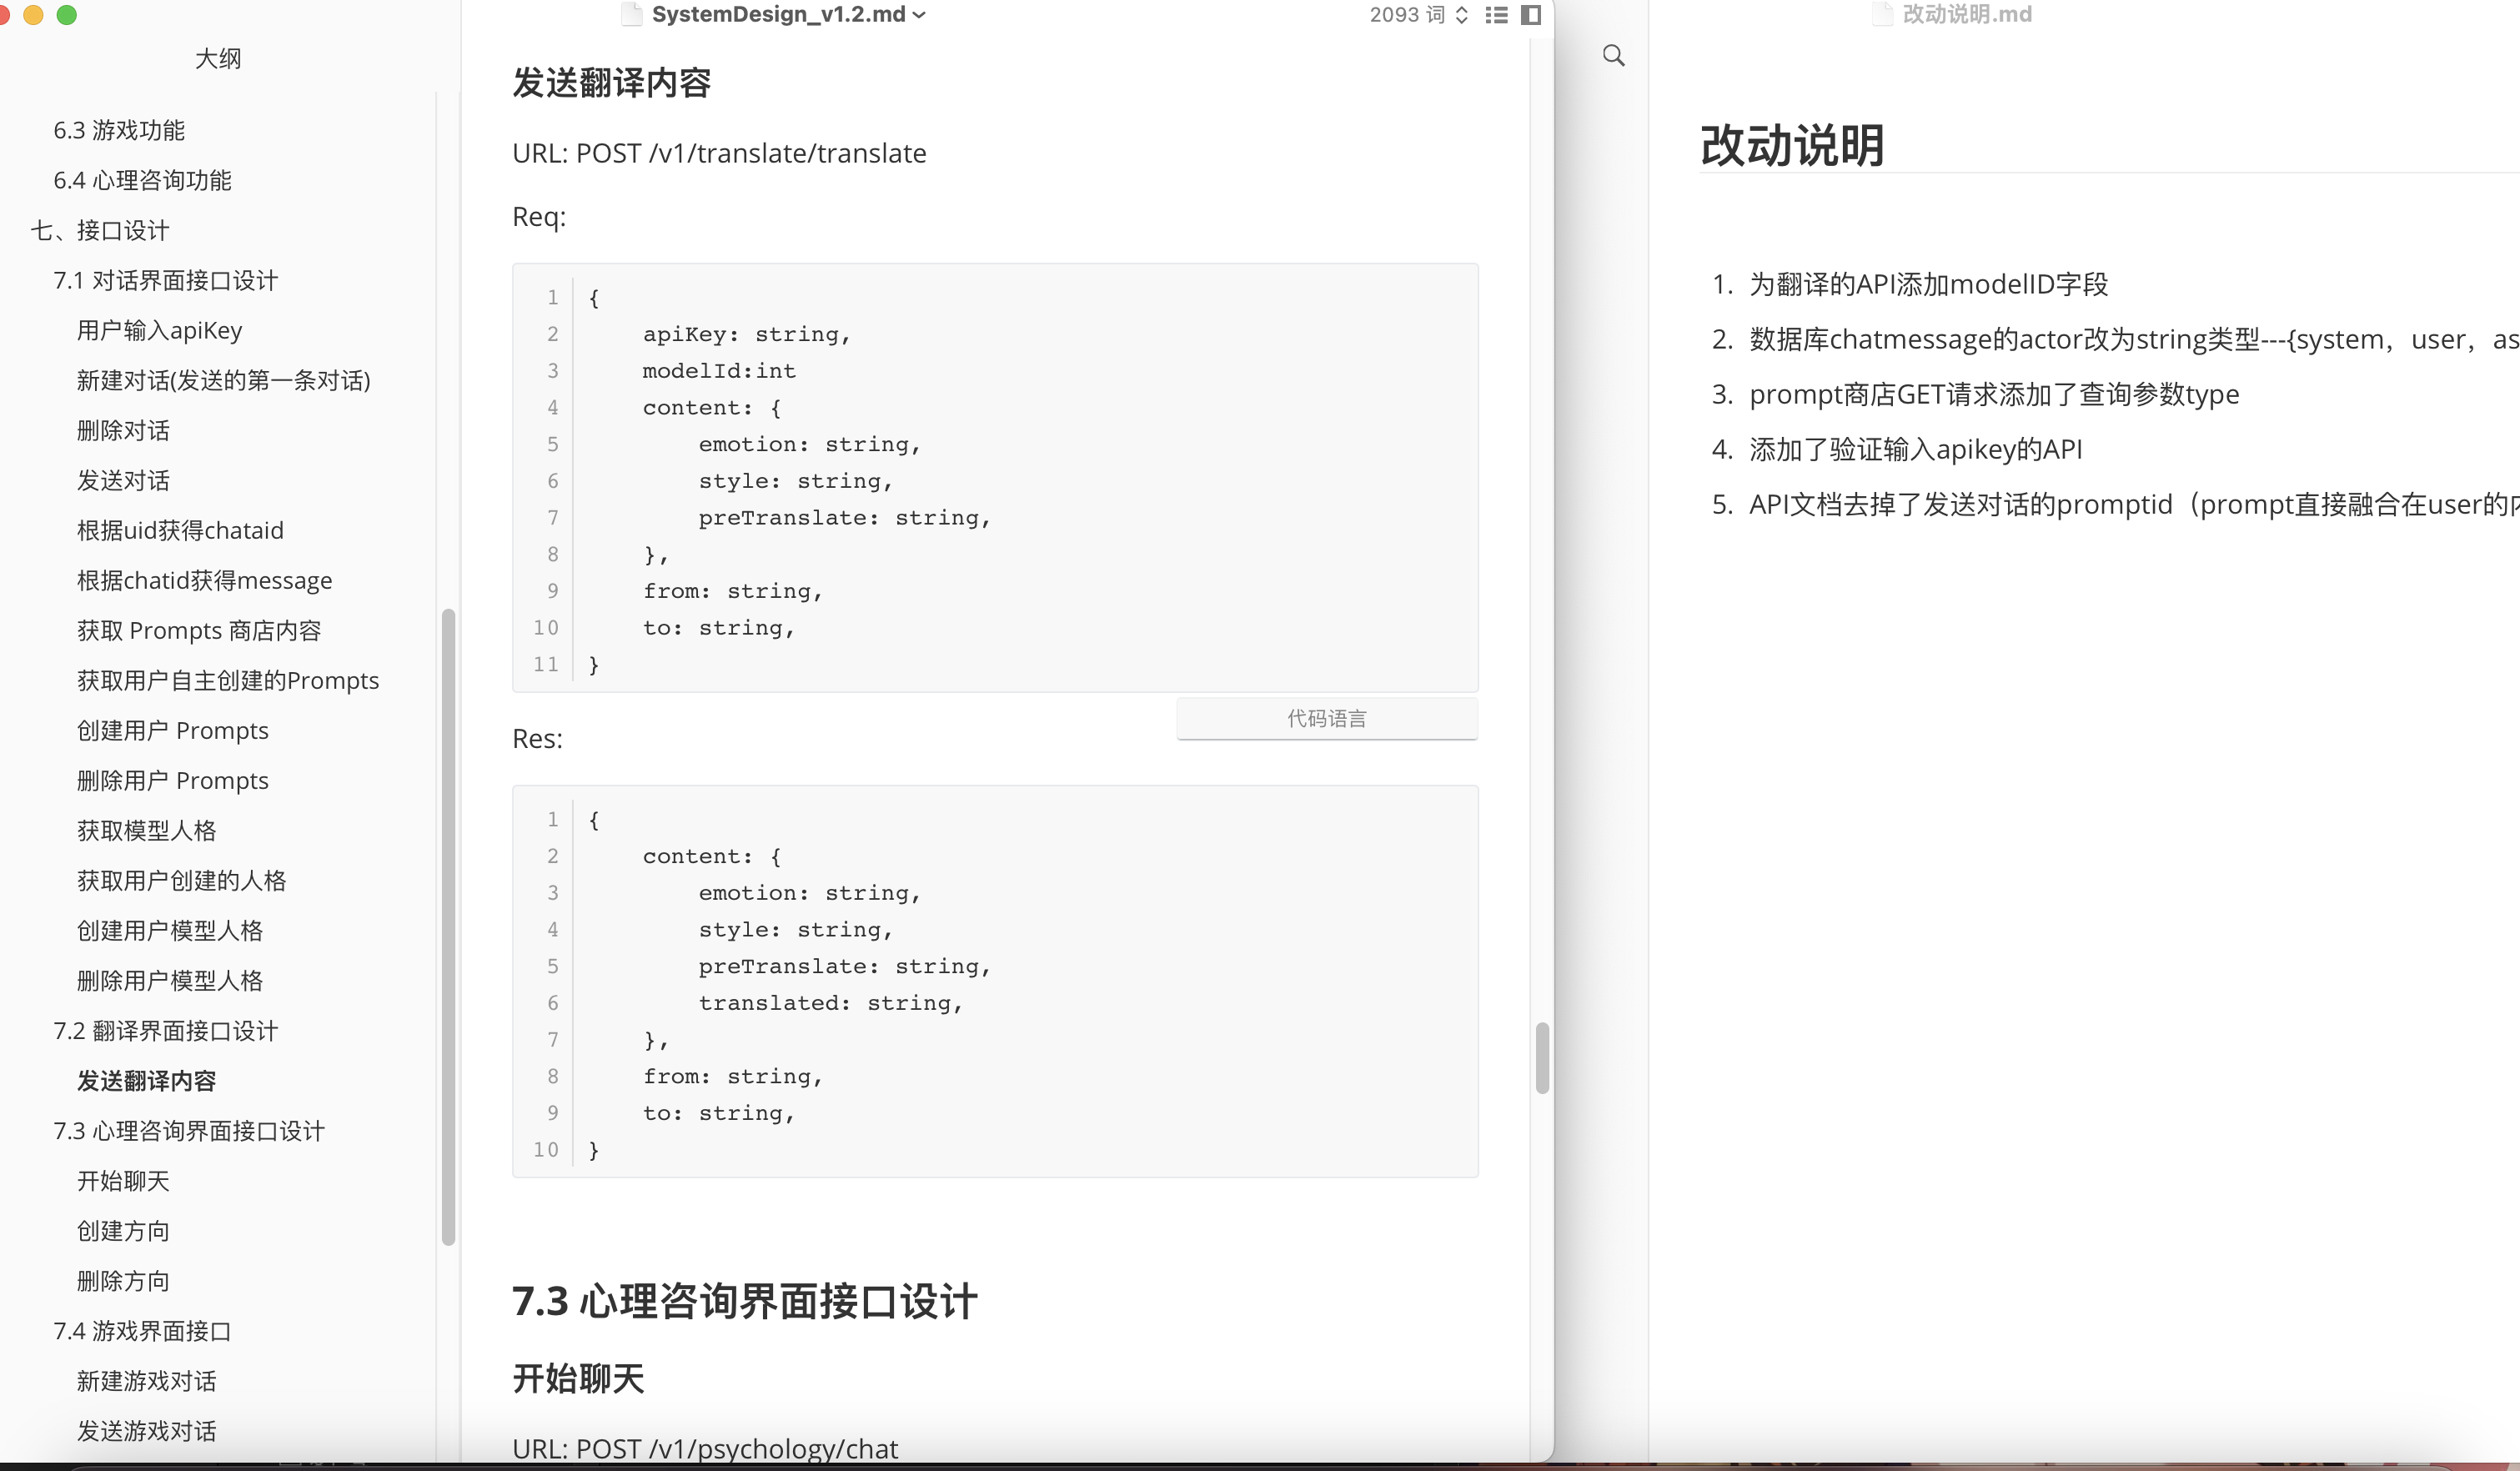Click the 改动说明.md document file icon
2520x1471 pixels.
tap(1882, 15)
